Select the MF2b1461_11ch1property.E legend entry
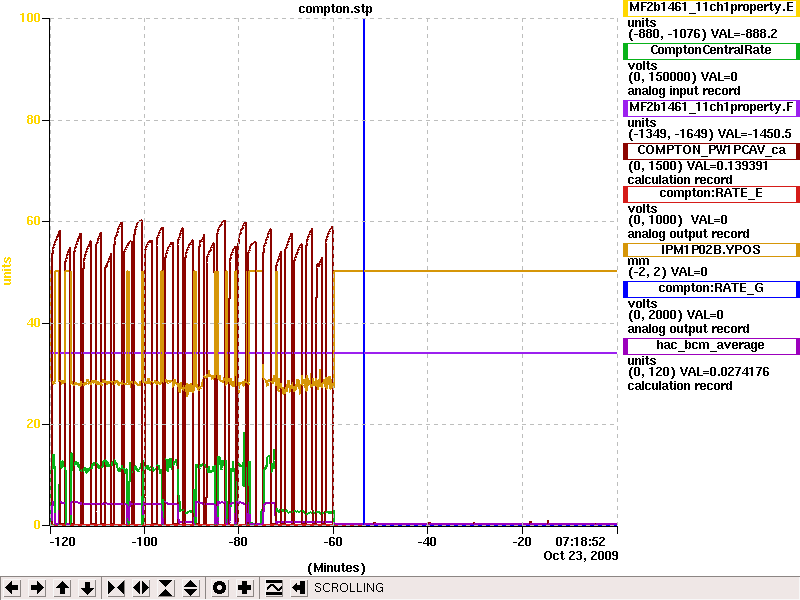The width and height of the screenshot is (800, 600). pyautogui.click(x=711, y=8)
